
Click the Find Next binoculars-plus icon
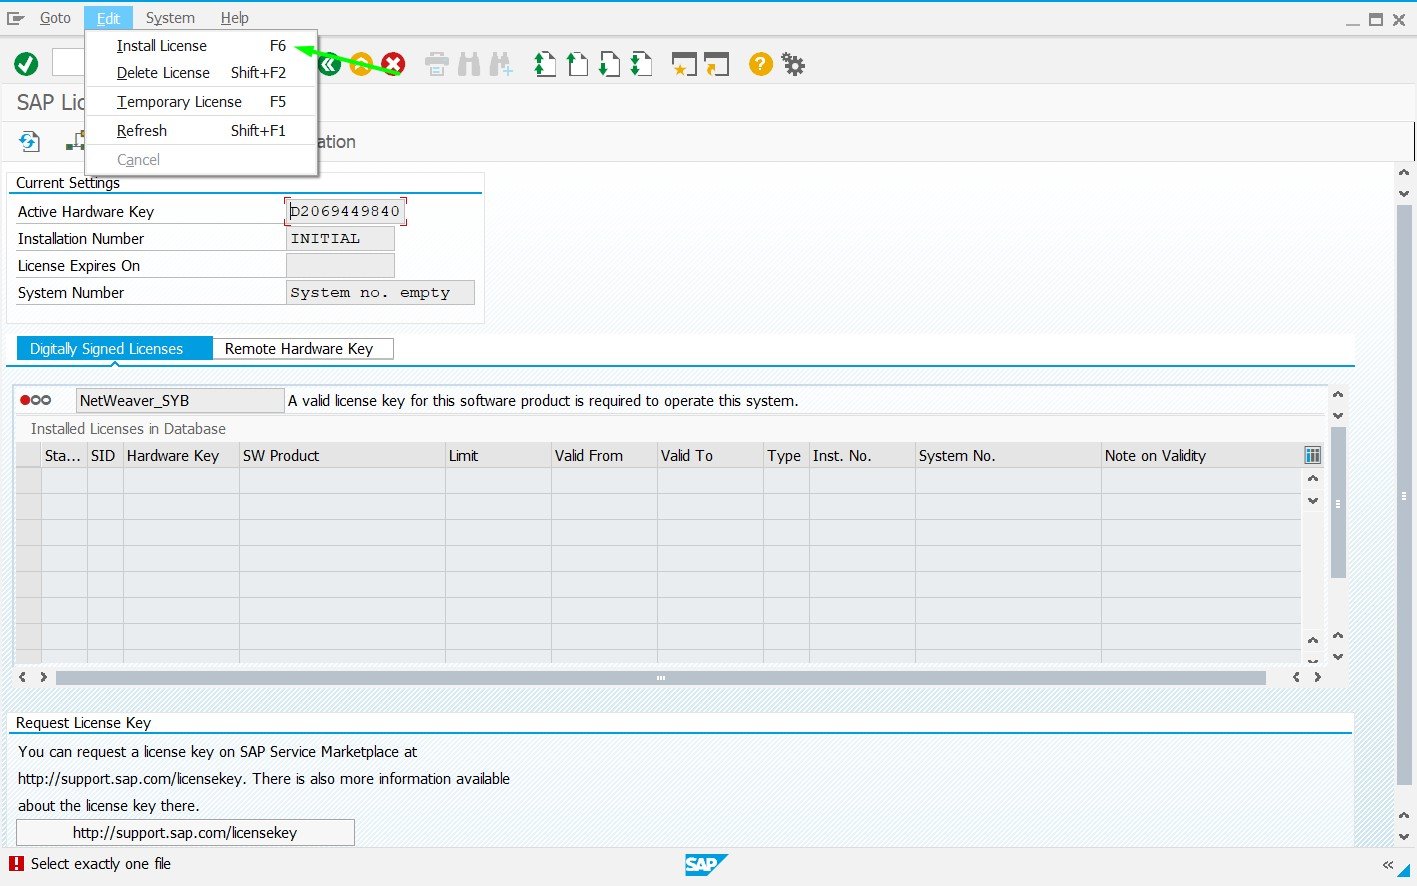pyautogui.click(x=501, y=65)
